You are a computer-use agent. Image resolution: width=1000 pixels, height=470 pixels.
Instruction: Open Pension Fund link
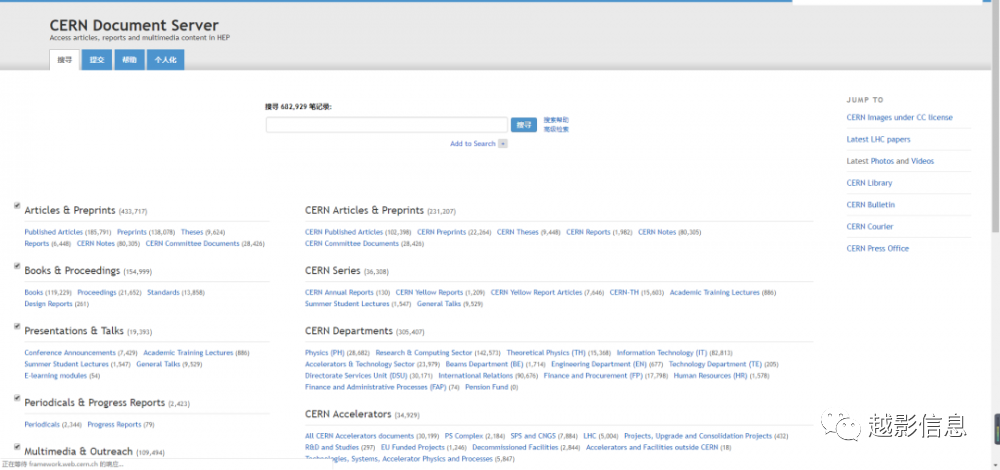(x=487, y=387)
